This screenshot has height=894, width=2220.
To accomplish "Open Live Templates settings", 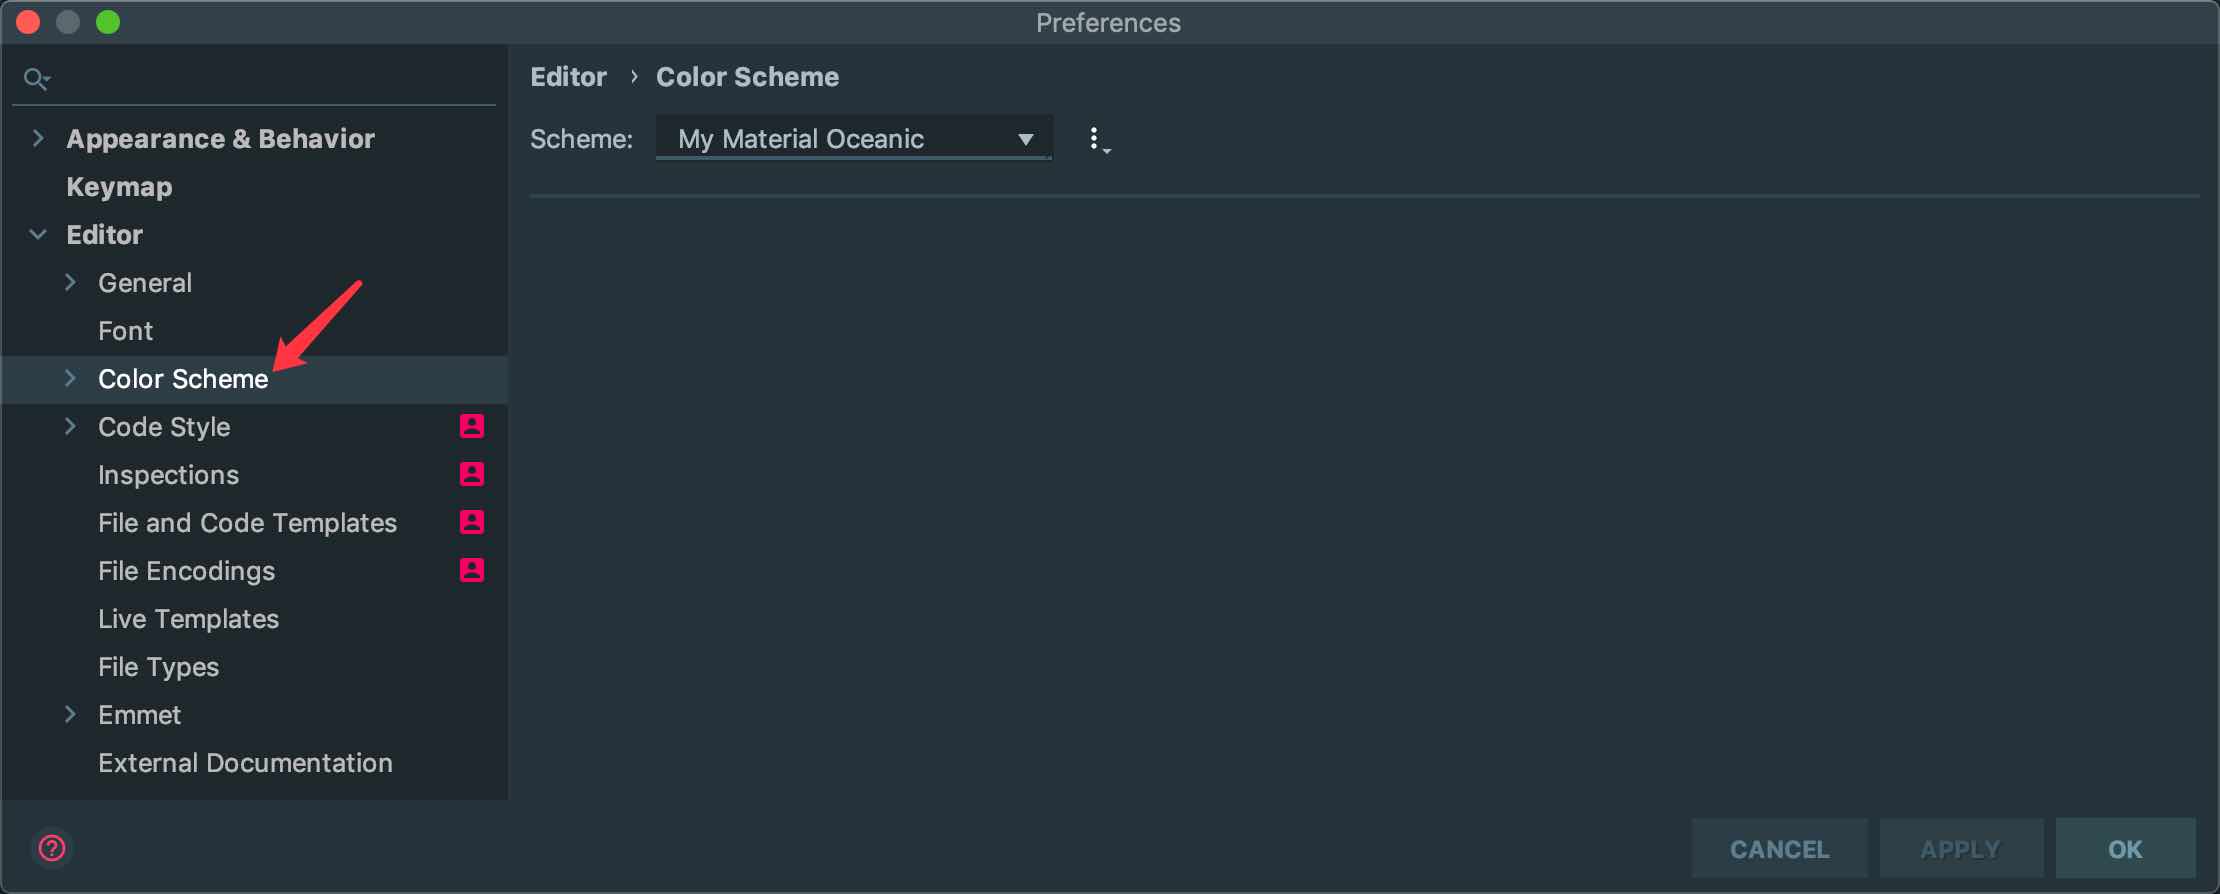I will coord(188,619).
